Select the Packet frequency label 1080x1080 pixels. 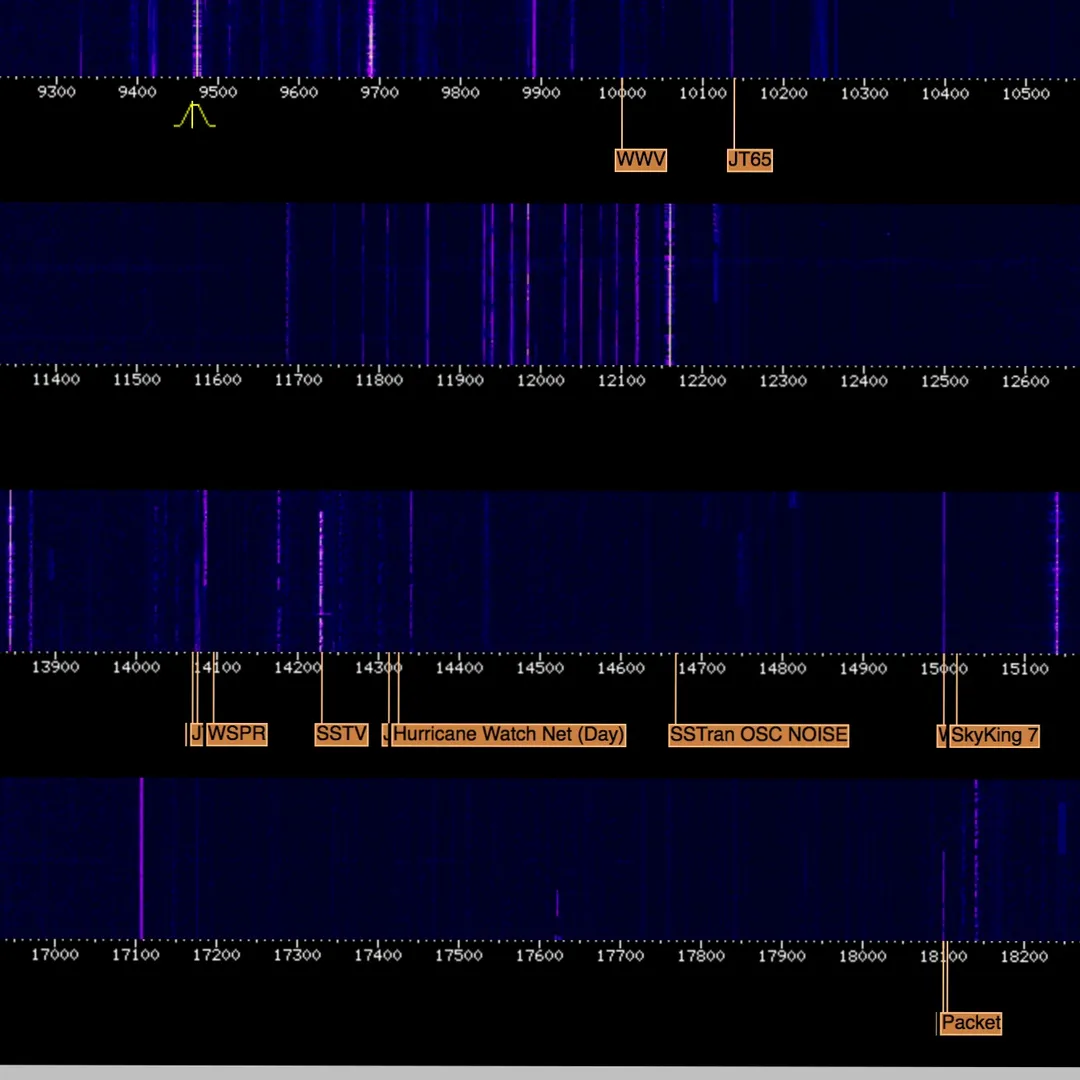pyautogui.click(x=971, y=1023)
